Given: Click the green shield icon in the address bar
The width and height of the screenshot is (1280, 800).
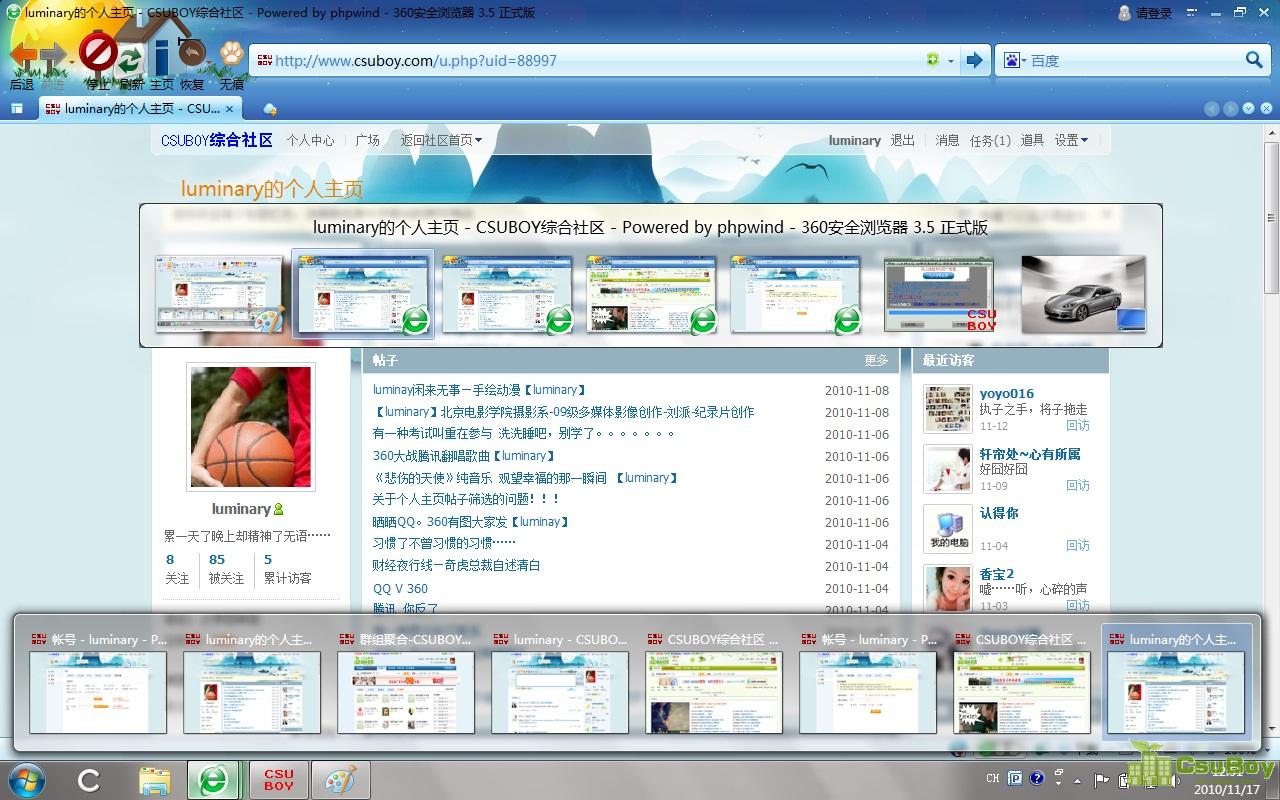Looking at the screenshot, I should [933, 60].
